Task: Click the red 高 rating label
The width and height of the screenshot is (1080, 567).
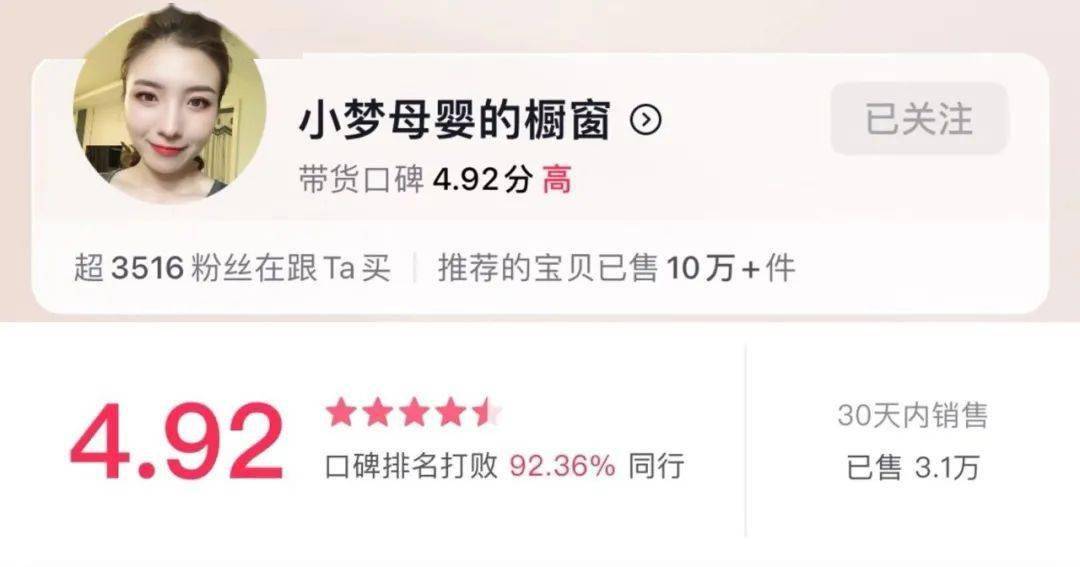Action: tap(557, 181)
